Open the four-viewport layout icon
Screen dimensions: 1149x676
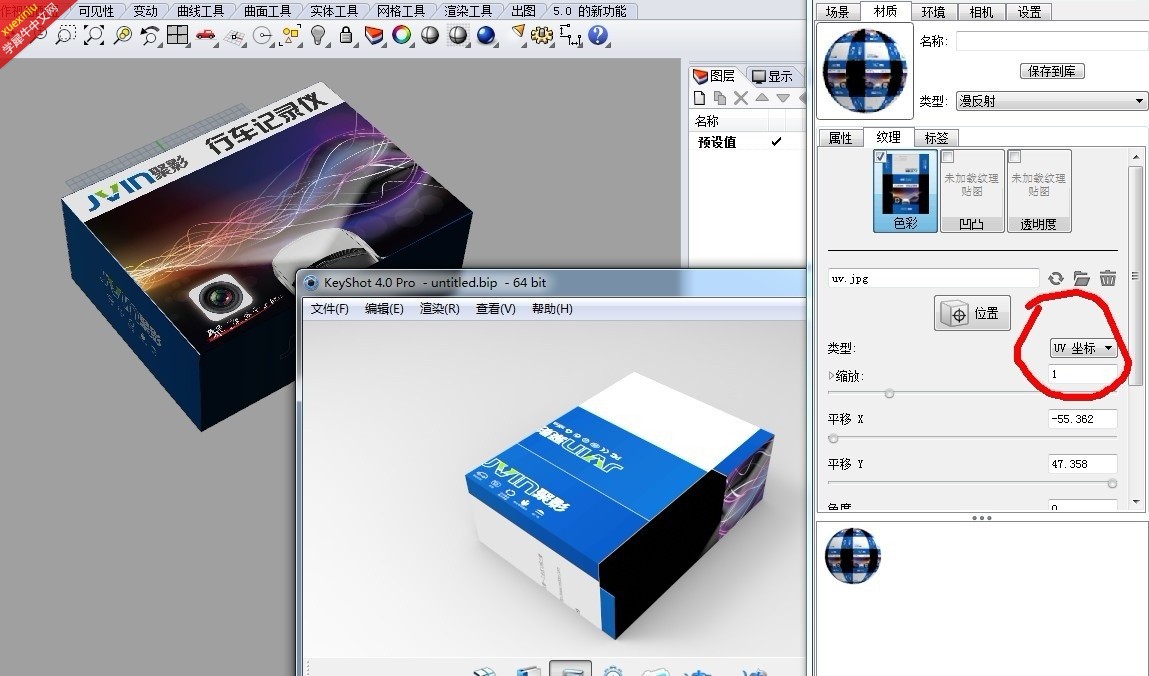(x=177, y=34)
